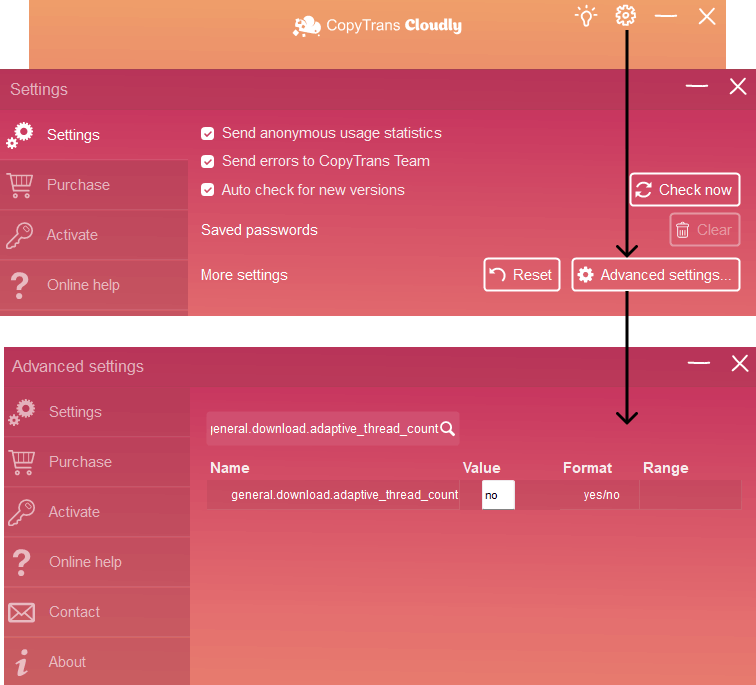Click the yes/no format cell

(601, 495)
